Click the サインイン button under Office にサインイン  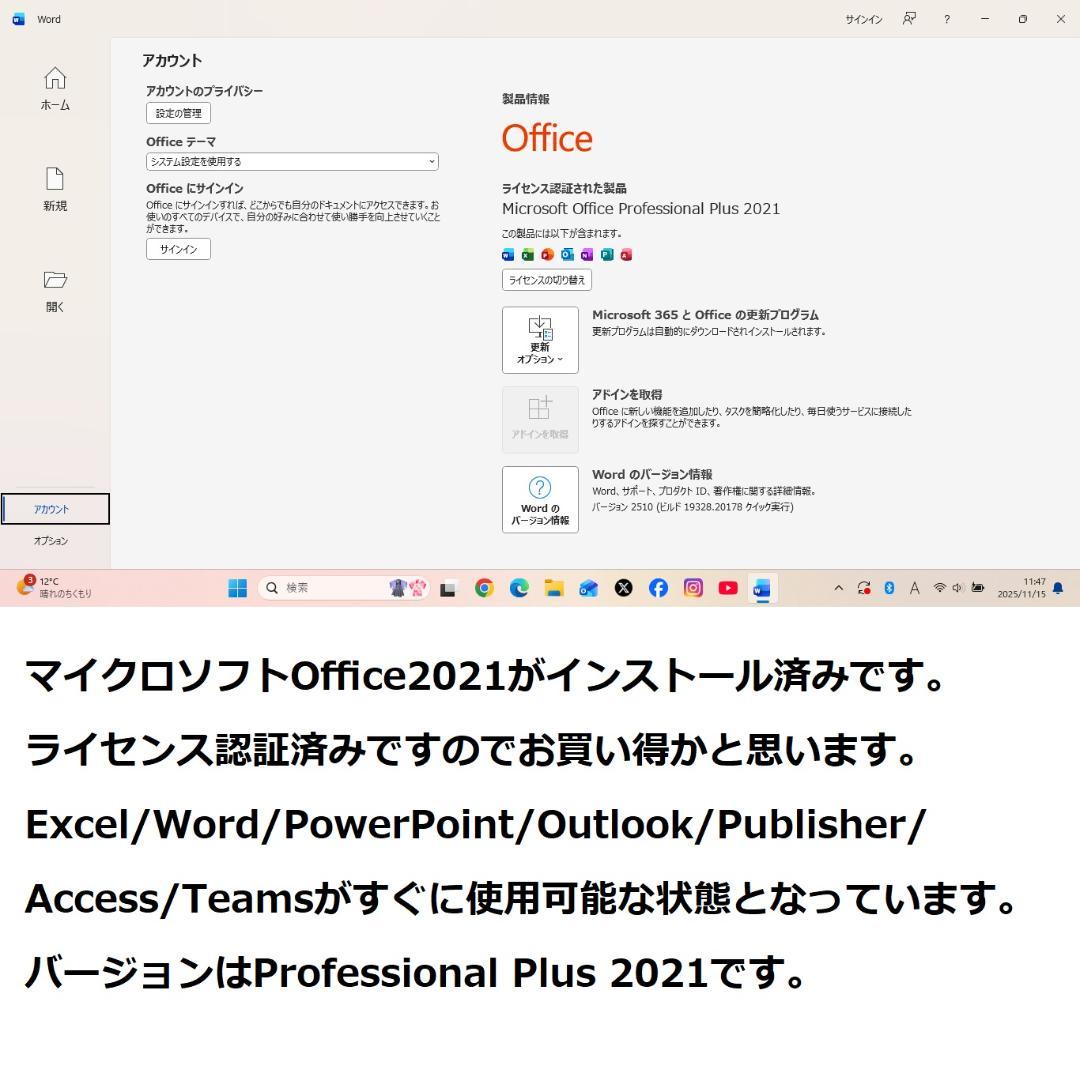[x=178, y=249]
